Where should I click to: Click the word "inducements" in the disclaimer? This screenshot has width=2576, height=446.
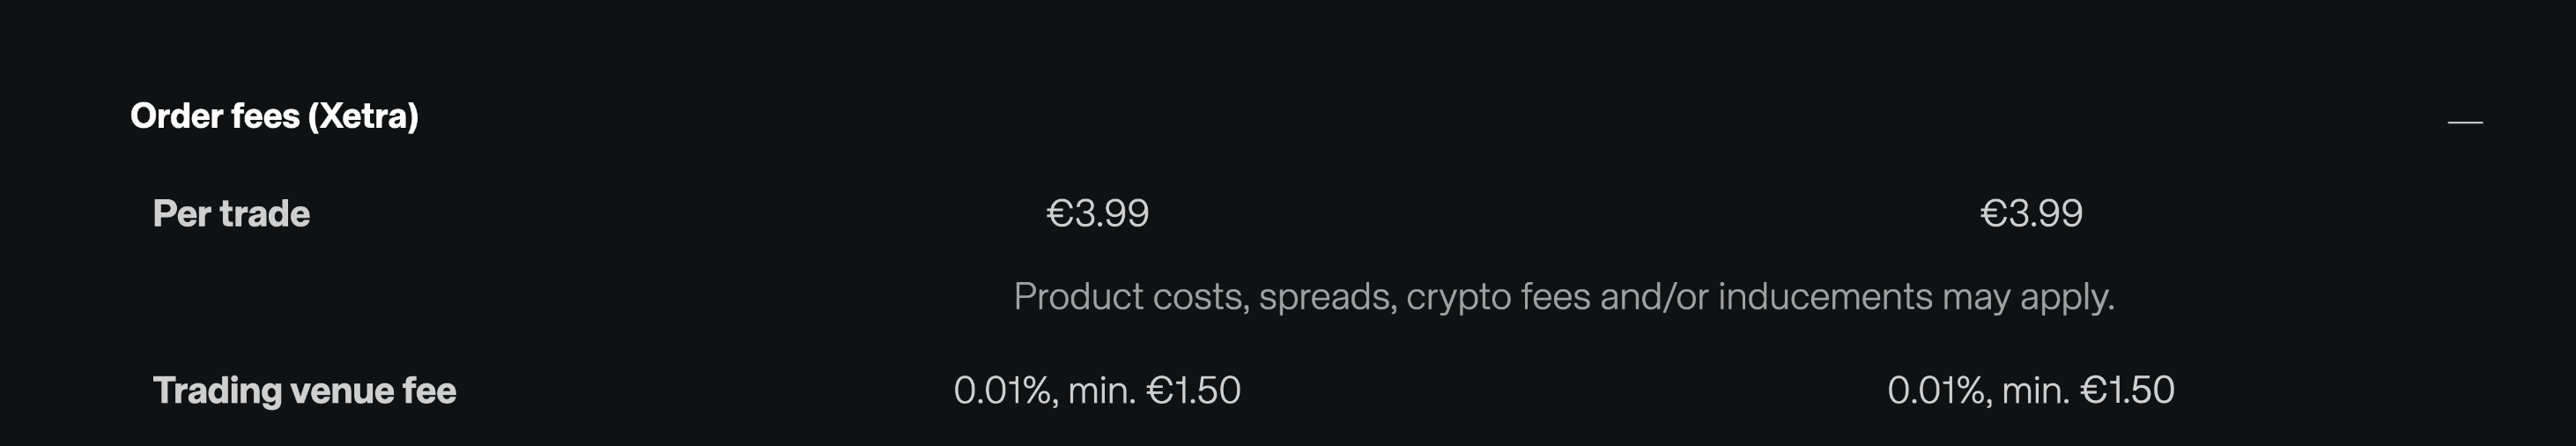pos(1824,297)
